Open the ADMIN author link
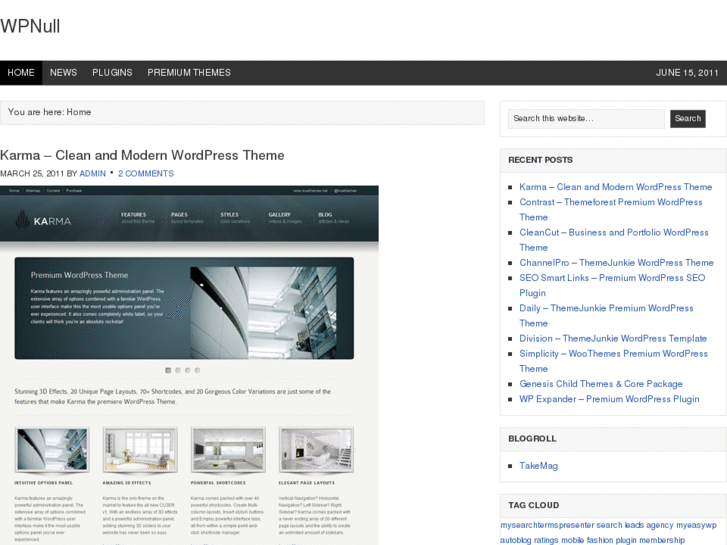Screen dimensions: 727x545 click(93, 173)
